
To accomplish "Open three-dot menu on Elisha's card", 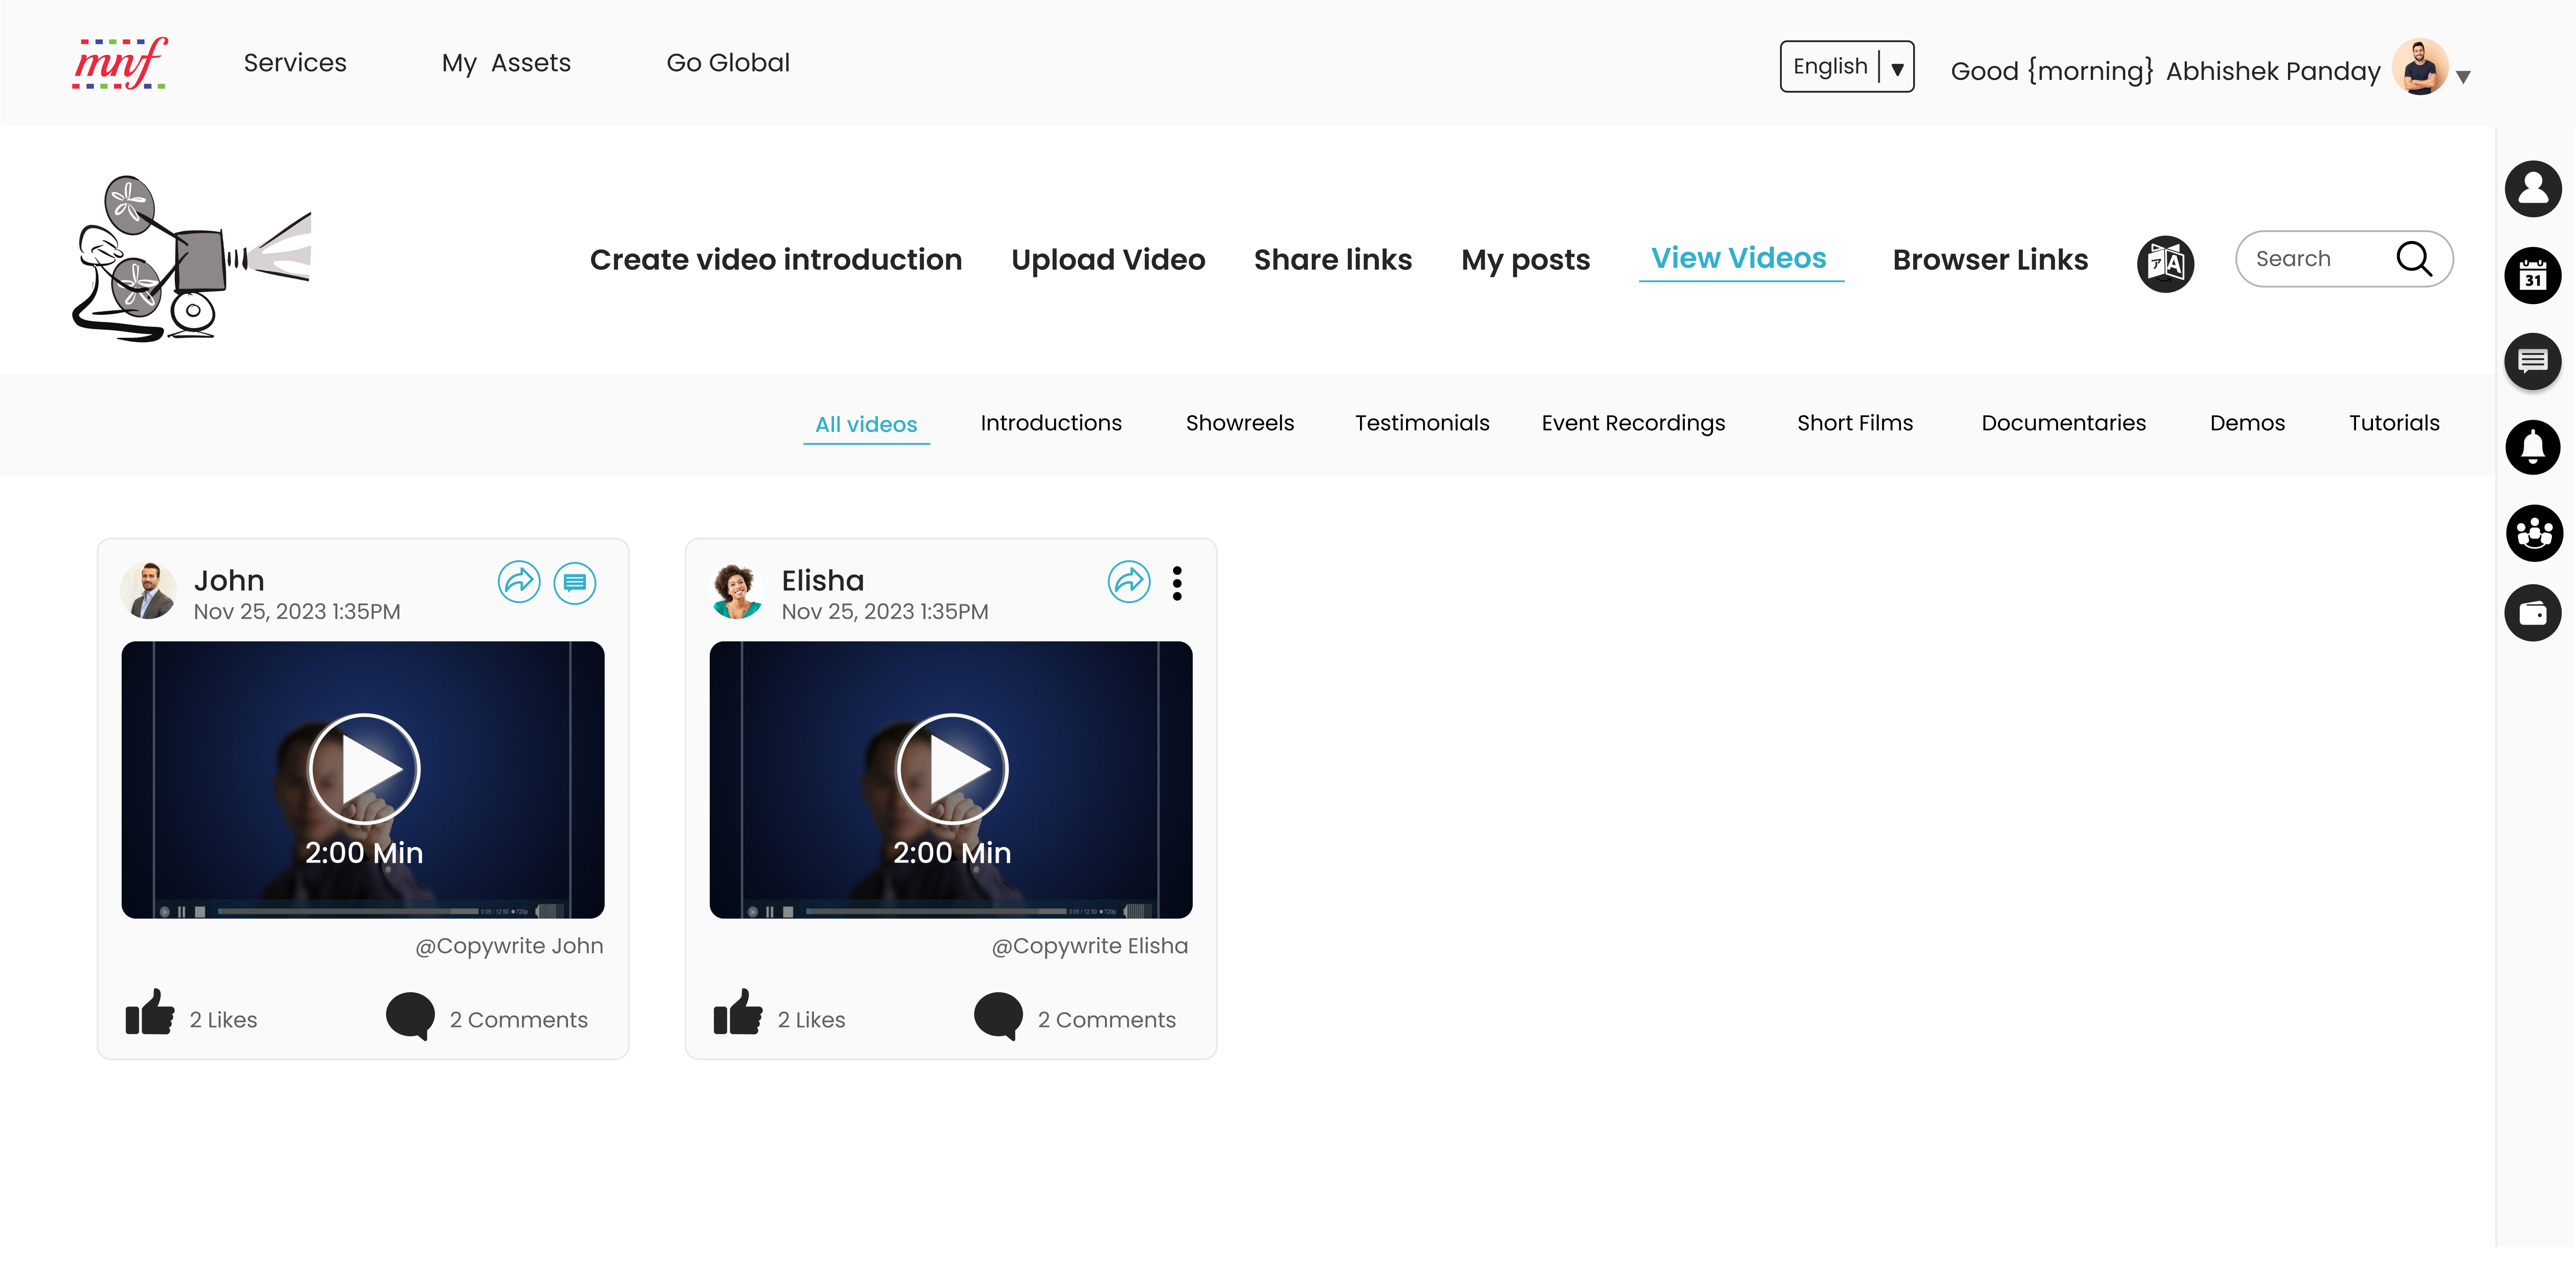I will (x=1177, y=583).
